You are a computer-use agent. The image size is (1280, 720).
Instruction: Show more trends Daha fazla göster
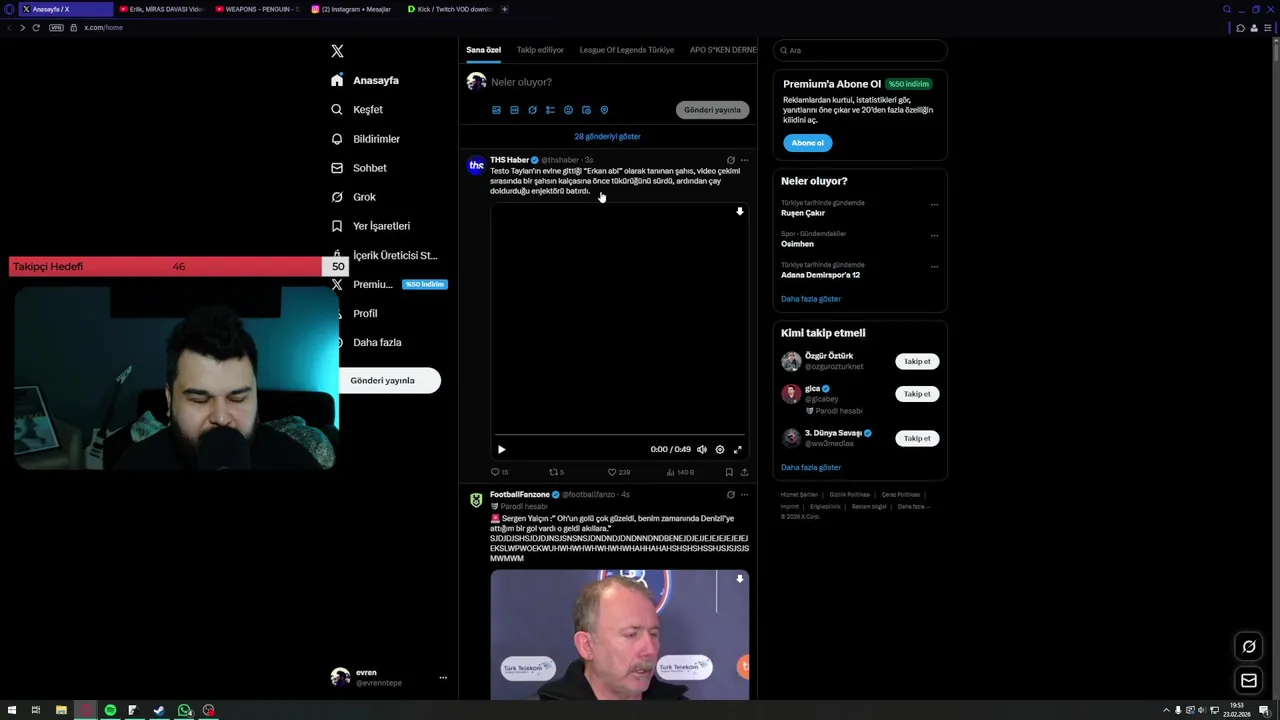811,299
